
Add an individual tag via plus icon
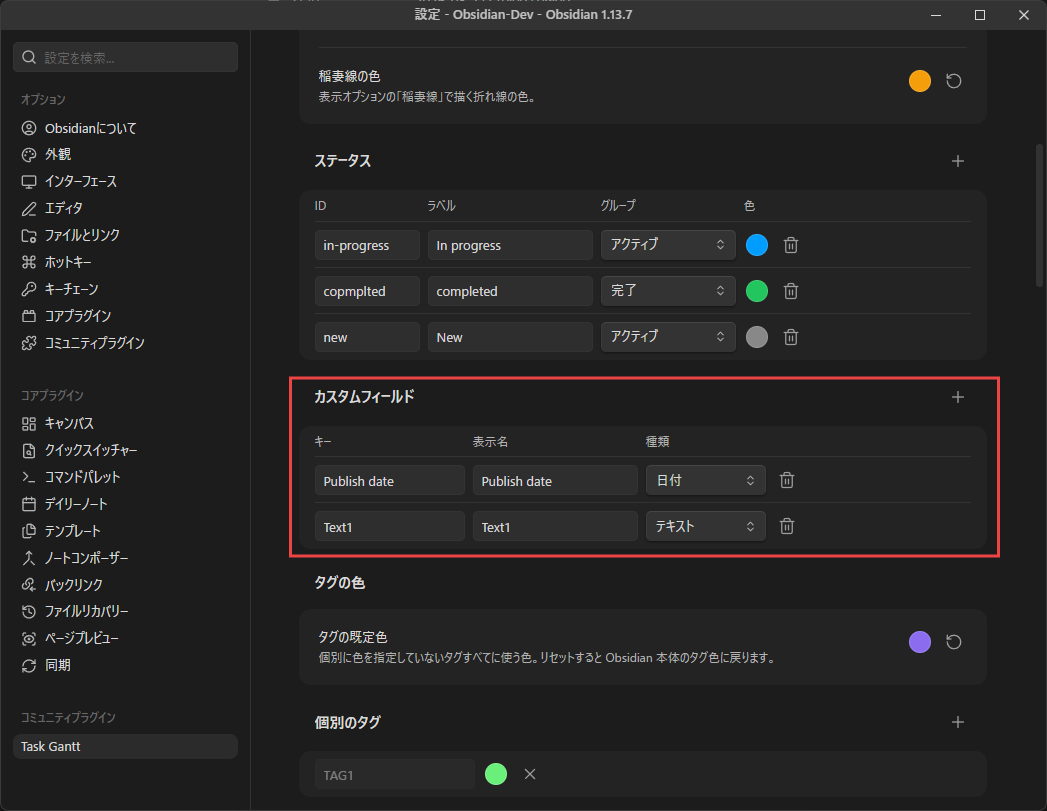958,722
